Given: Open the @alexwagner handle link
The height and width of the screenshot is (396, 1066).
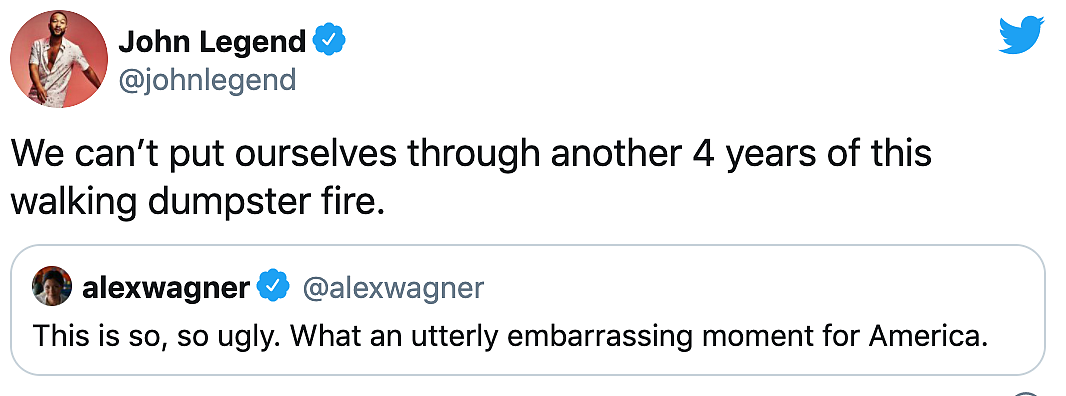Looking at the screenshot, I should (392, 288).
